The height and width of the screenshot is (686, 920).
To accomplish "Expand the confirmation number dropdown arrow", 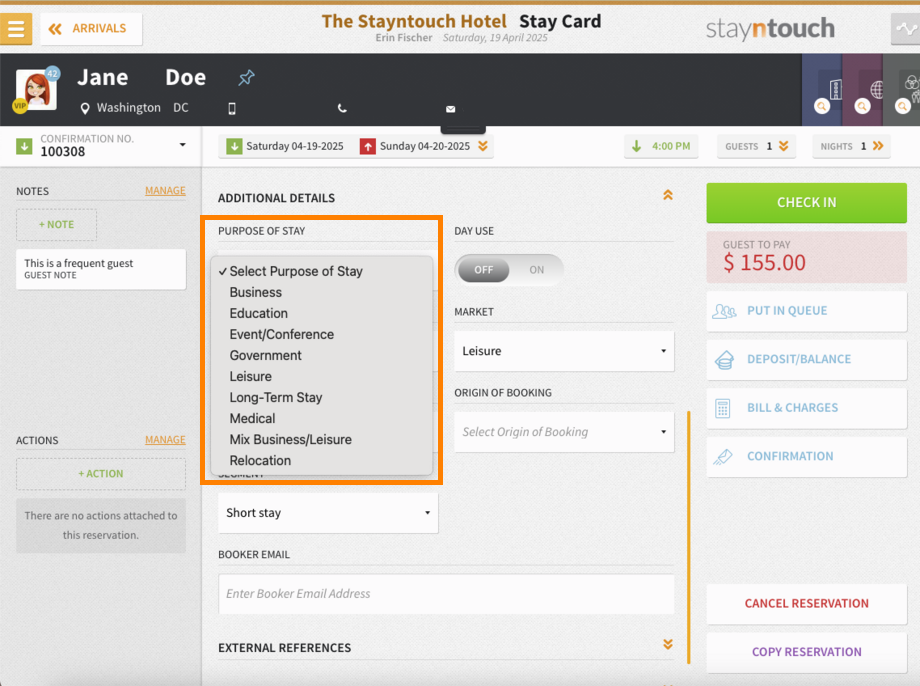I will pos(182,144).
